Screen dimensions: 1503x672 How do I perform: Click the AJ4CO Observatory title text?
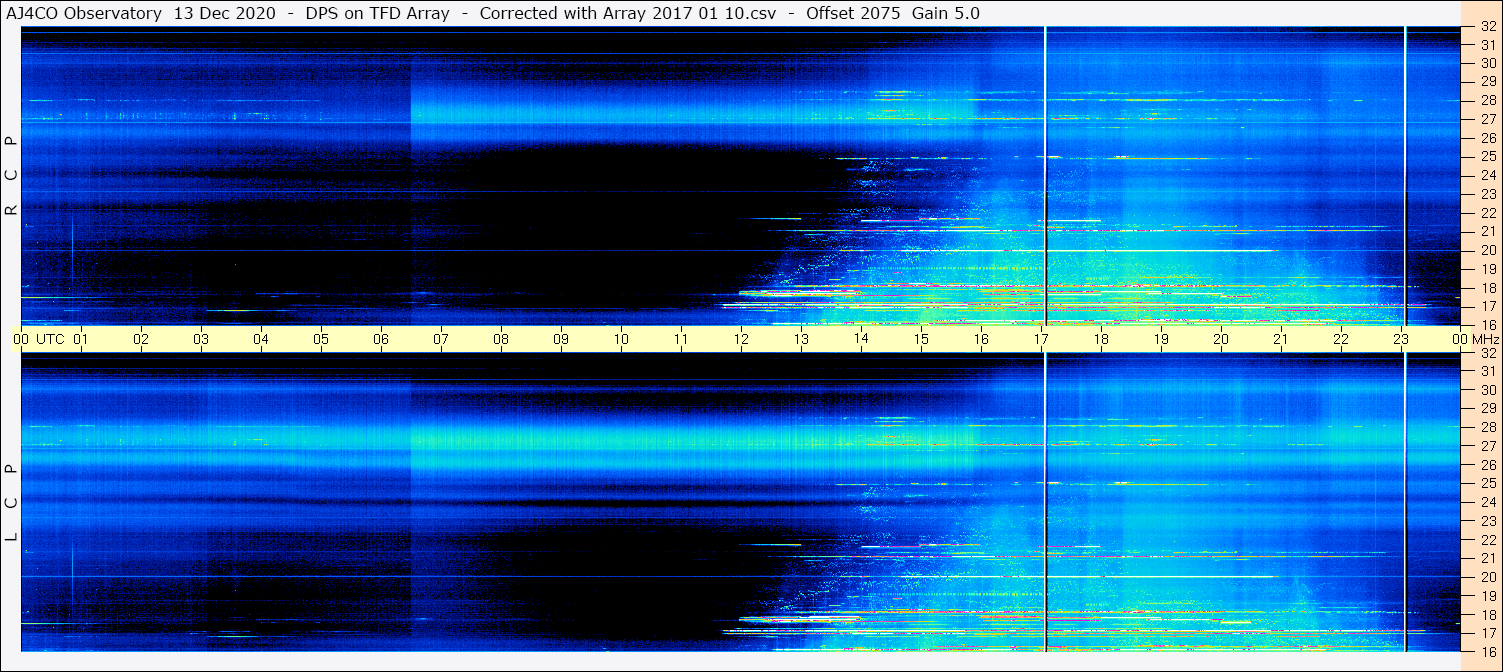pos(84,13)
